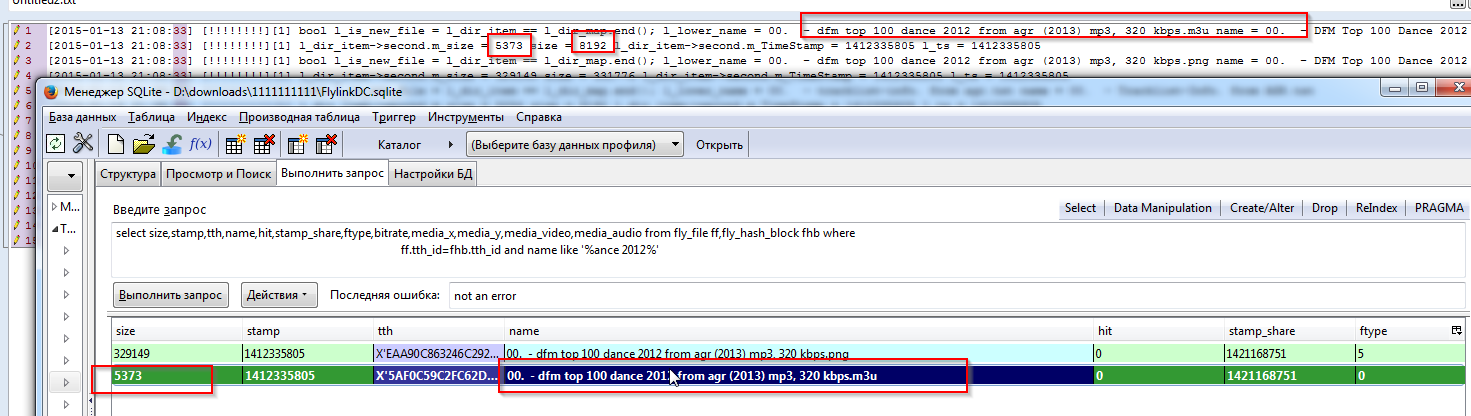Click the Firefox icon in SQLite manager title
Screen dimensions: 1471x416
pos(53,94)
